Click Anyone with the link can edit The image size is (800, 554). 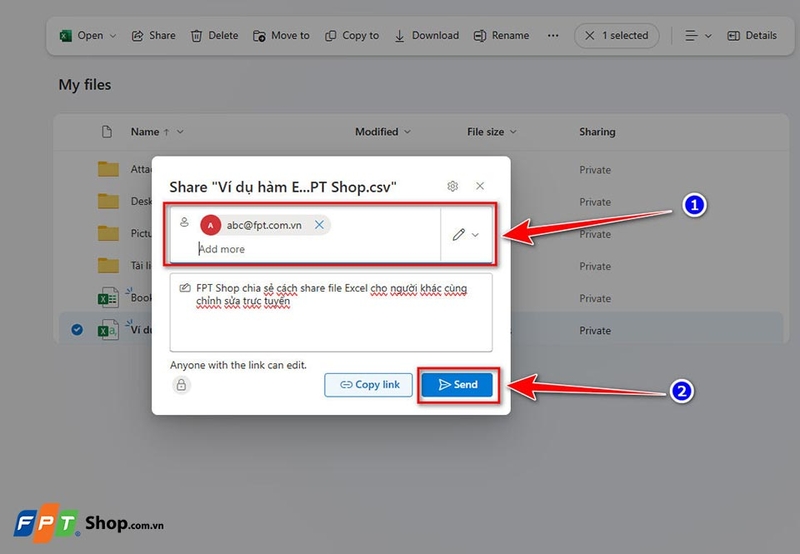click(238, 365)
